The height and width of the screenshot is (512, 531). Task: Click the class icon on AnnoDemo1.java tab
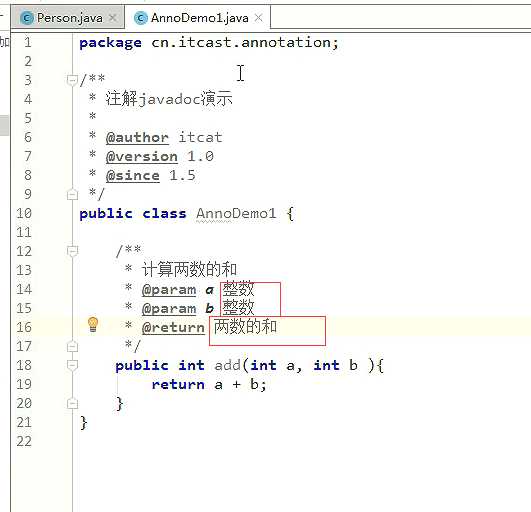point(141,18)
